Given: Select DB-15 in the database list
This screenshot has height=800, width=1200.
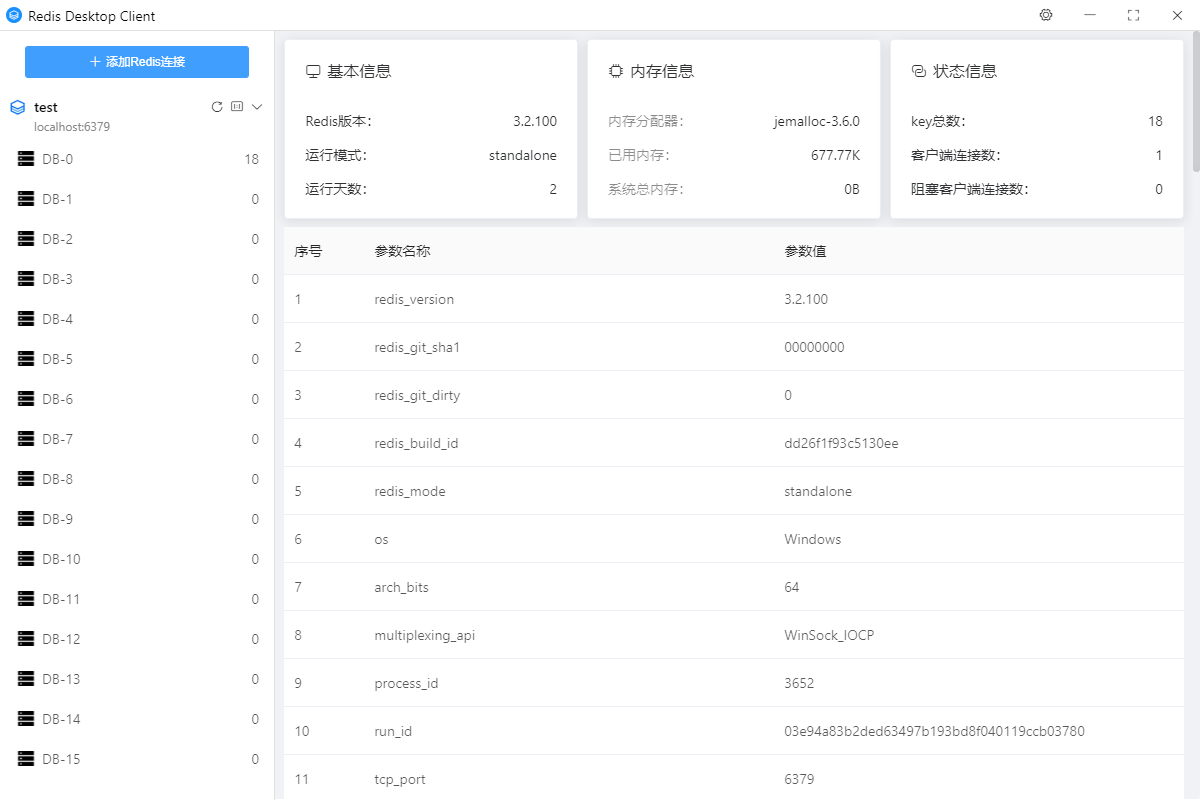Looking at the screenshot, I should pos(61,759).
